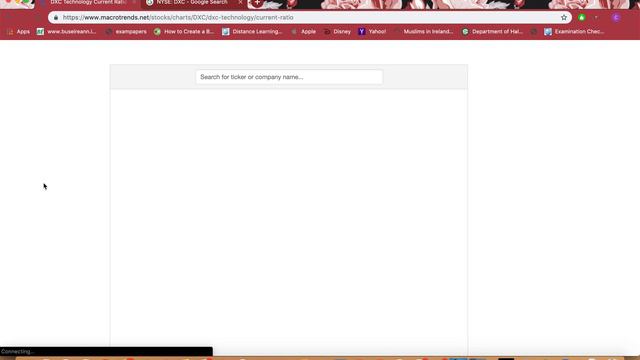View site security via the padlock icon

tap(56, 18)
